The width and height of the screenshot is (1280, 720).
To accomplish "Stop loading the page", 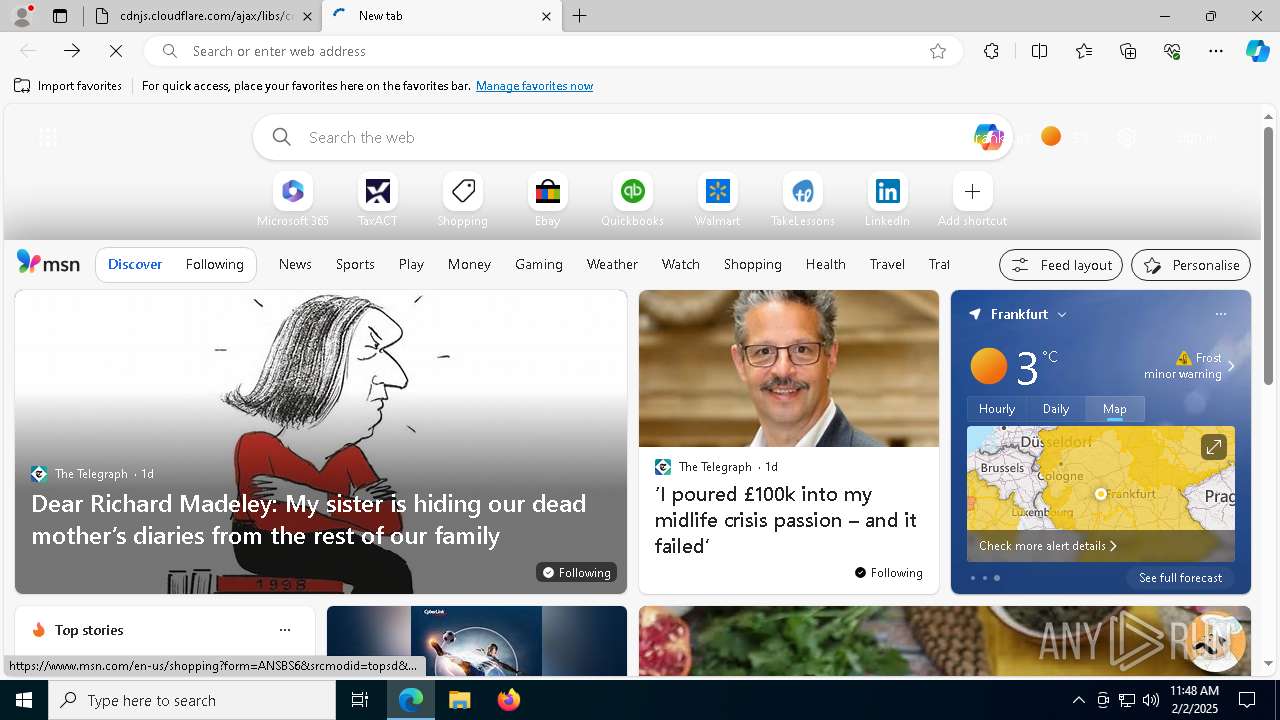I will 116,51.
